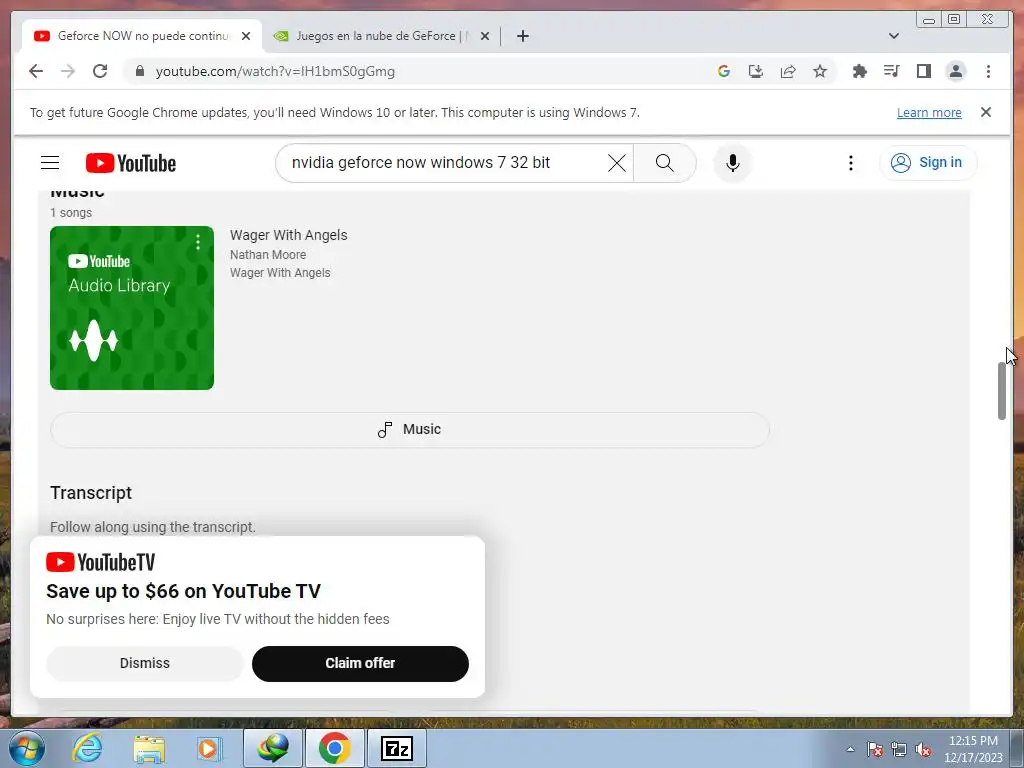The width and height of the screenshot is (1024, 768).
Task: Open the media controls icon in toolbar
Action: pyautogui.click(x=891, y=71)
